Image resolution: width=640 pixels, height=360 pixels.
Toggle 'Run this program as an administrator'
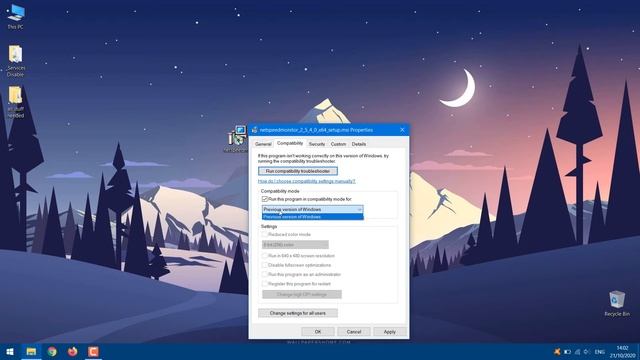(x=264, y=274)
